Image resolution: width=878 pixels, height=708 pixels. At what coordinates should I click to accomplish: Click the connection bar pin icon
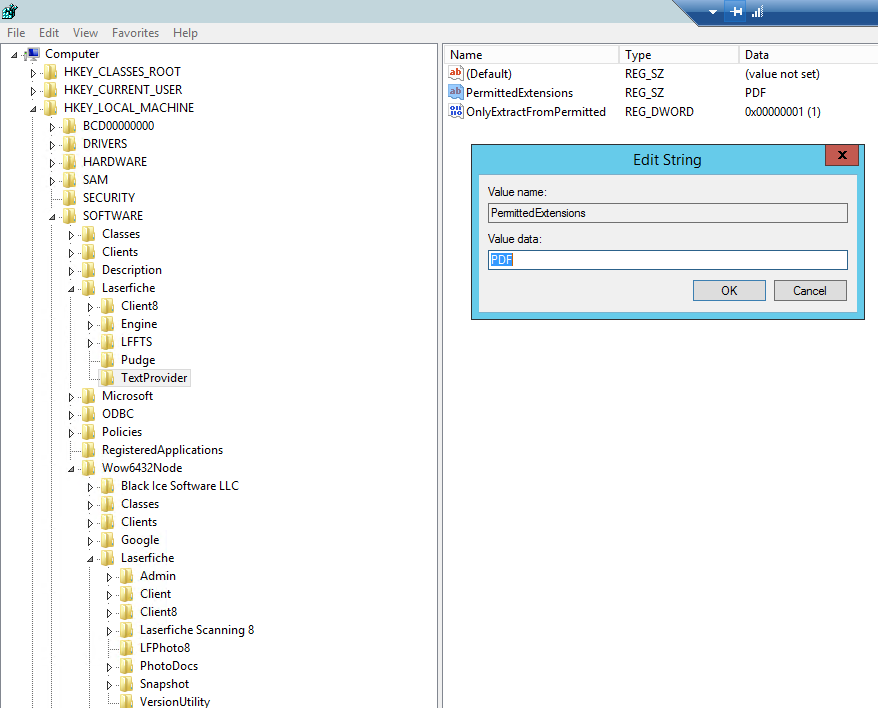pos(737,11)
